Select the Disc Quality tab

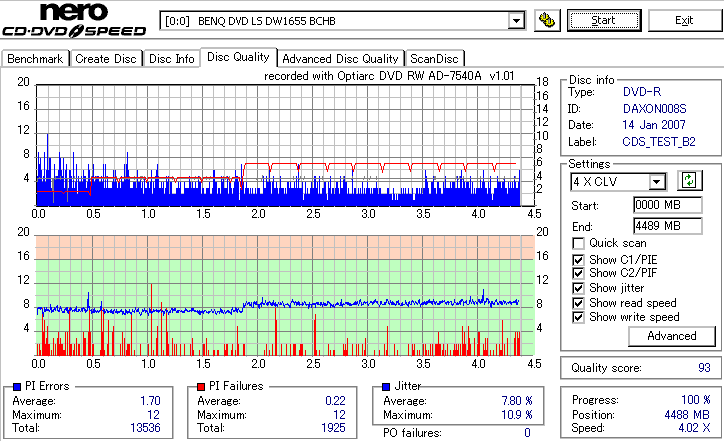point(238,57)
